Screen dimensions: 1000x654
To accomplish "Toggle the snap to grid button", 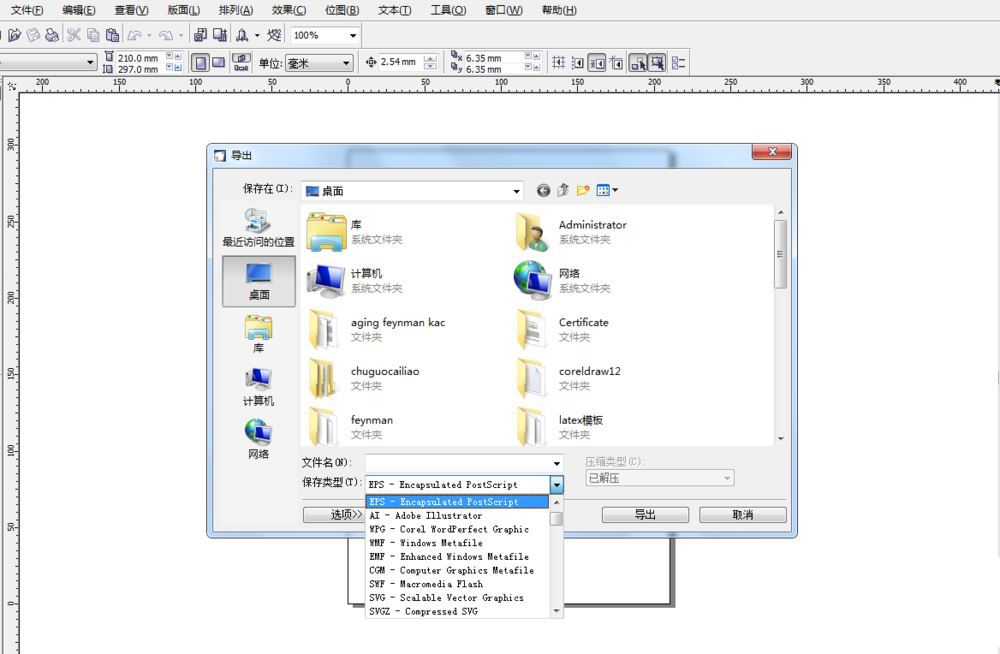I will pyautogui.click(x=559, y=62).
